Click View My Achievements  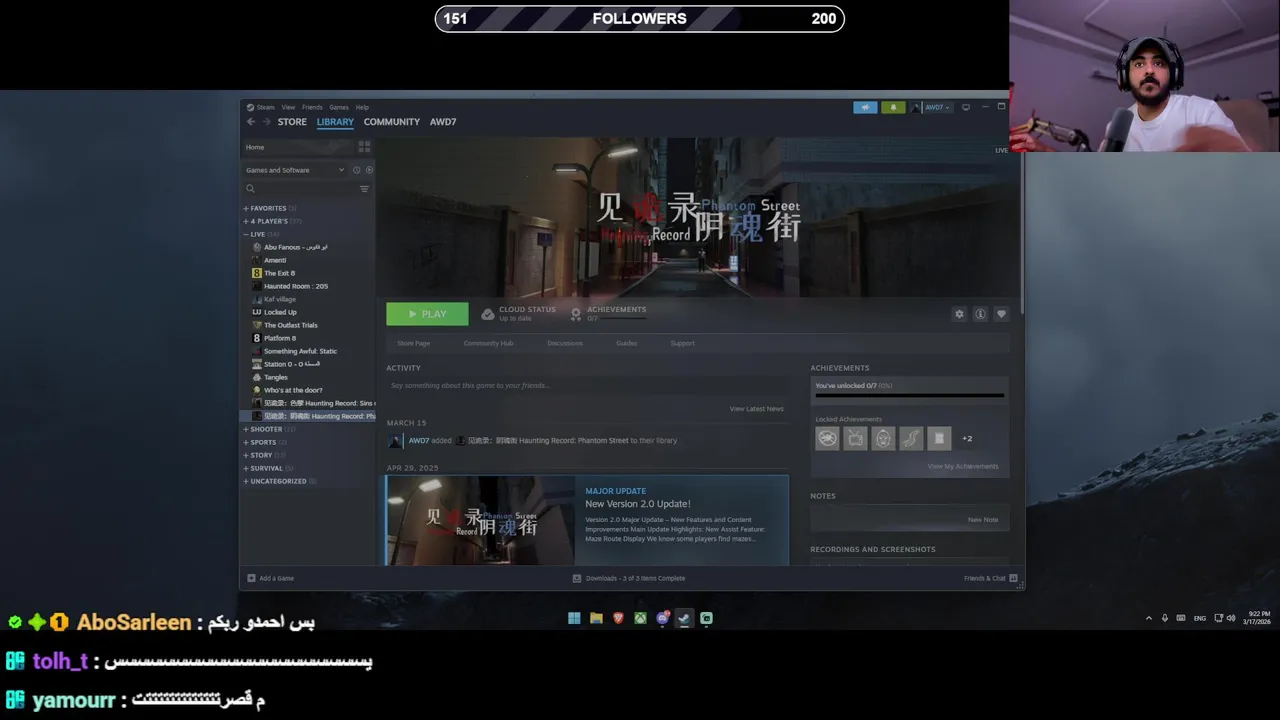click(963, 466)
